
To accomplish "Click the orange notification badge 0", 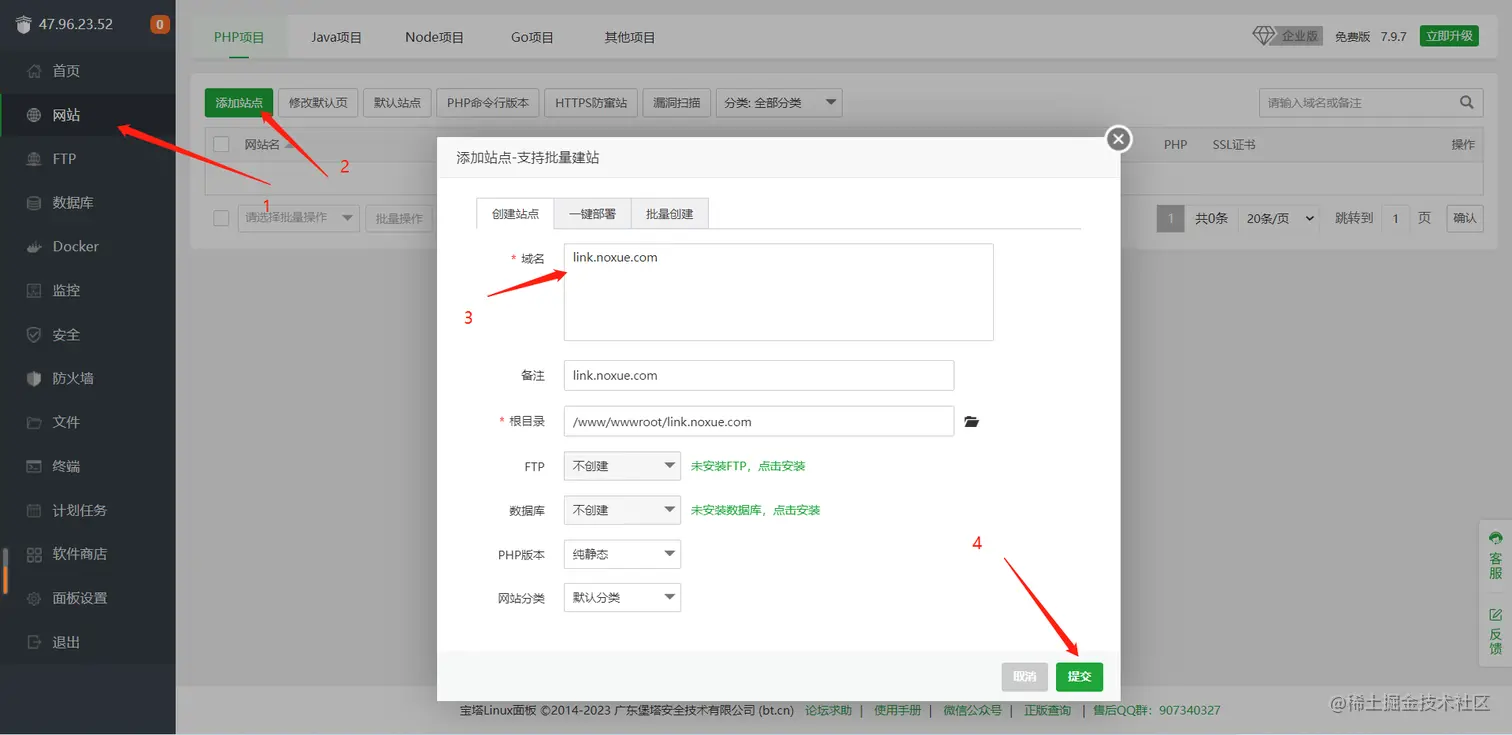I will pyautogui.click(x=160, y=24).
